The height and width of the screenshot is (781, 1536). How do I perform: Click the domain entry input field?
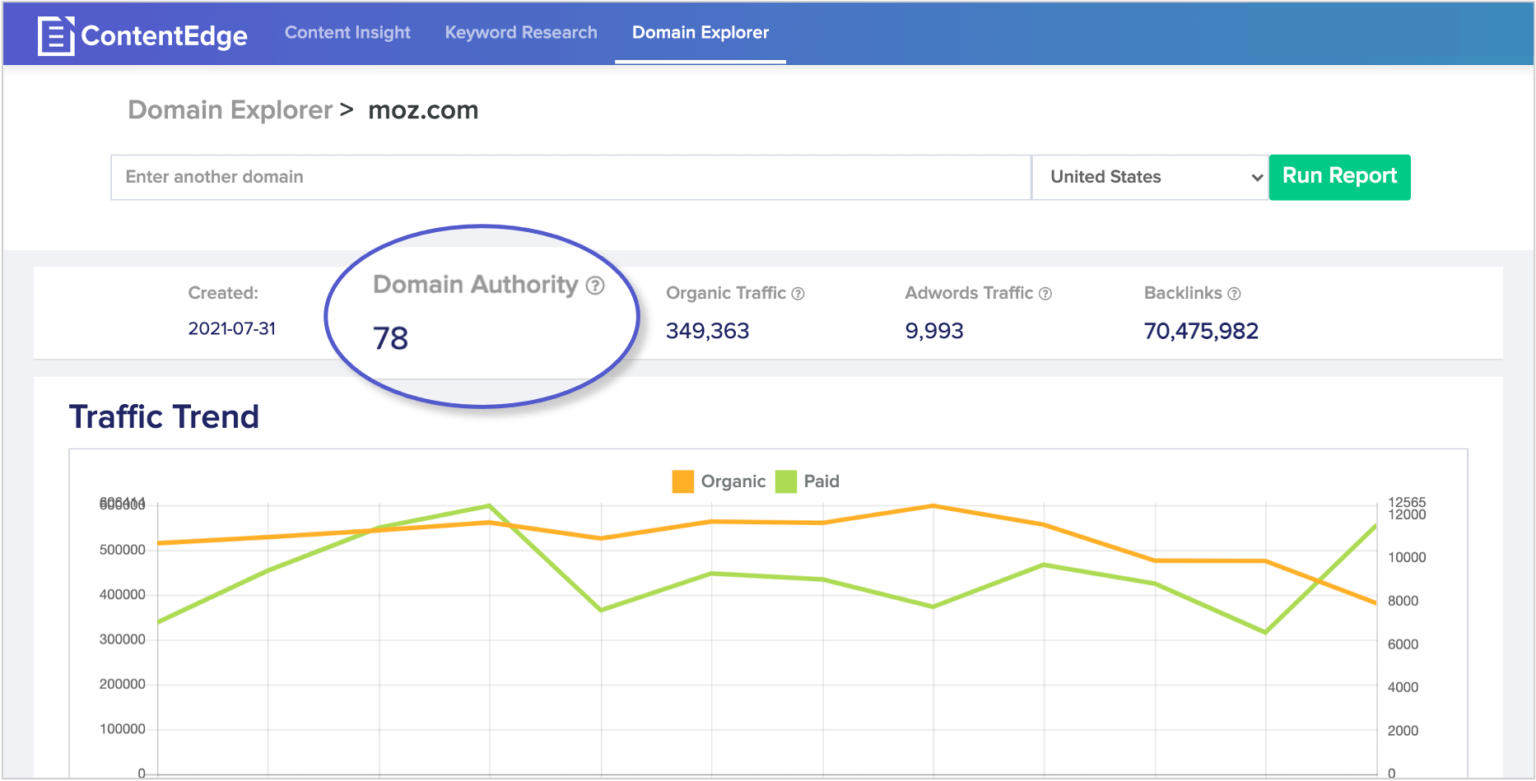[x=570, y=177]
